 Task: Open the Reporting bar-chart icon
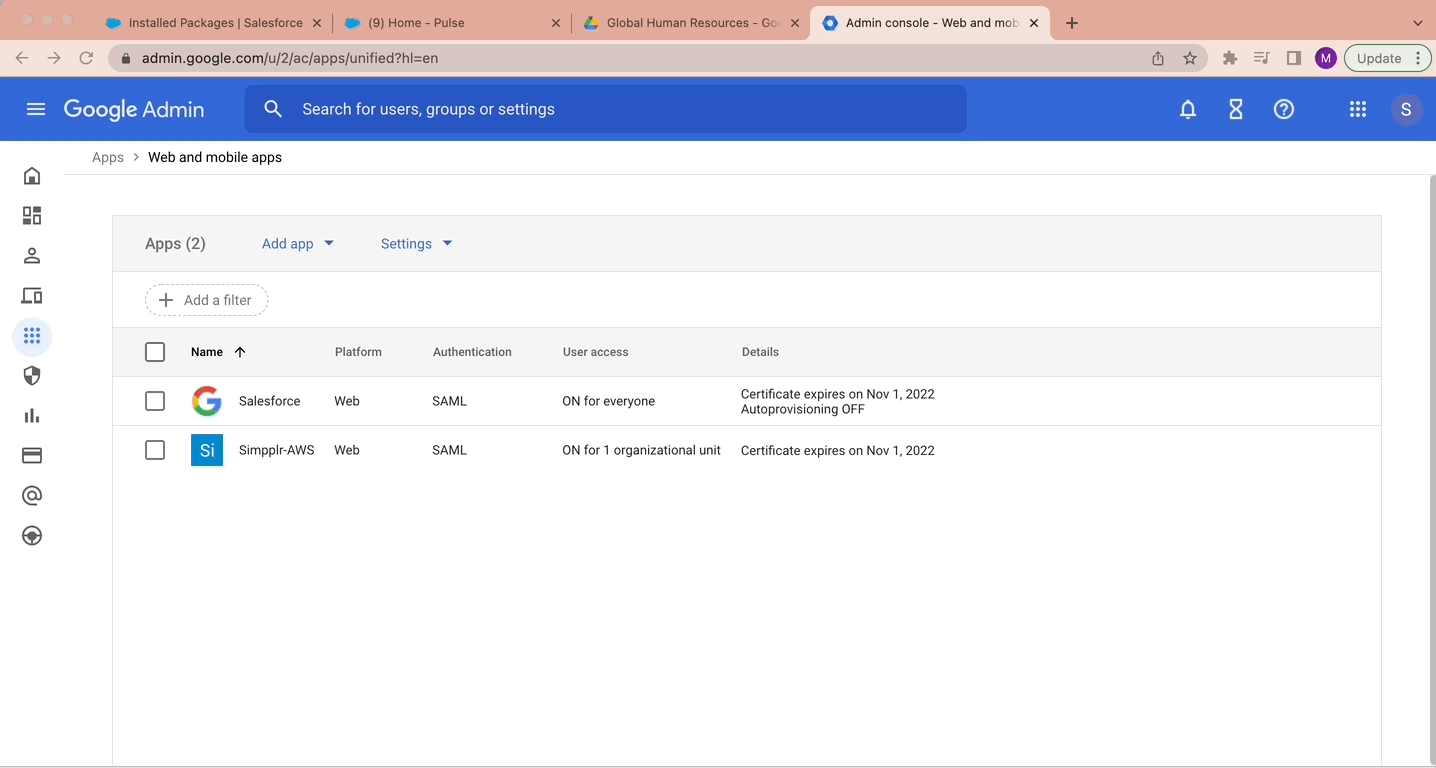(31, 415)
